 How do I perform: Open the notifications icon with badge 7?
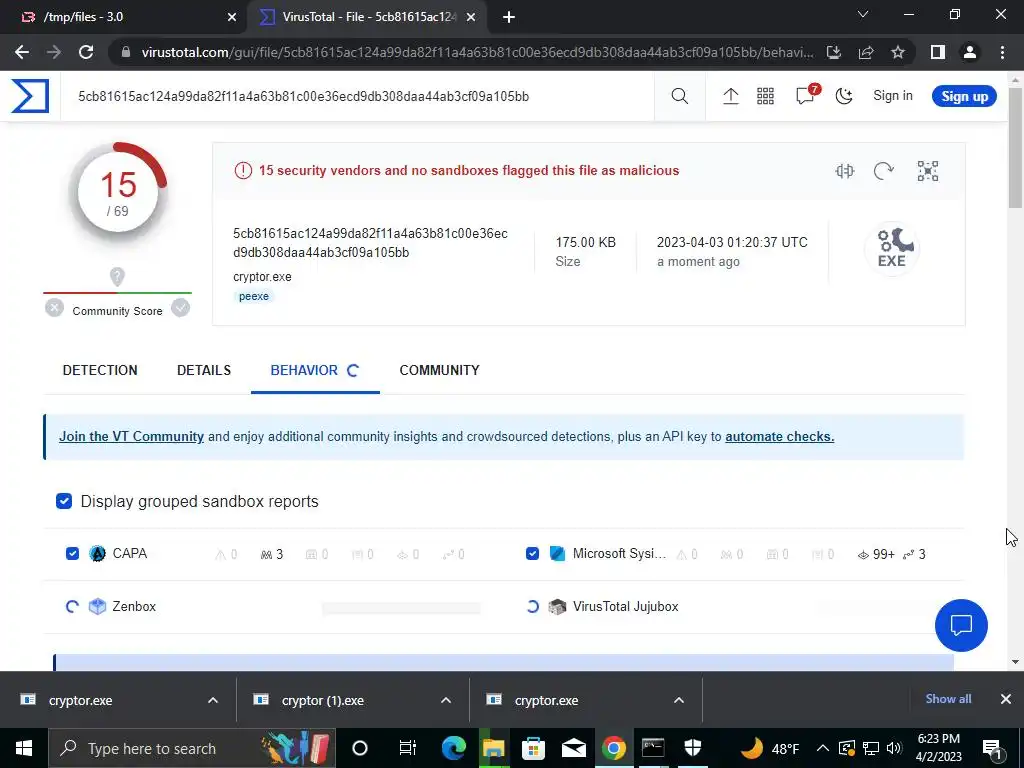pyautogui.click(x=807, y=95)
